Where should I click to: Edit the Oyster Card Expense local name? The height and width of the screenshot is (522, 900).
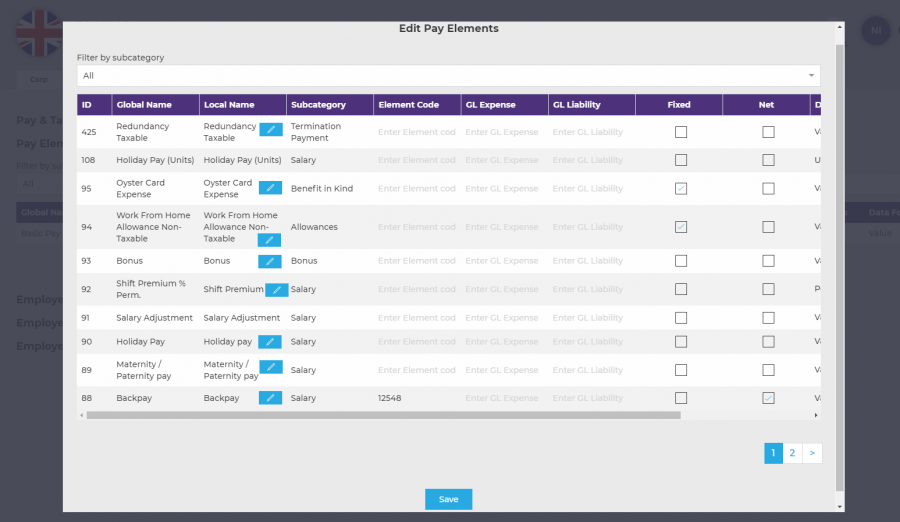tap(270, 187)
